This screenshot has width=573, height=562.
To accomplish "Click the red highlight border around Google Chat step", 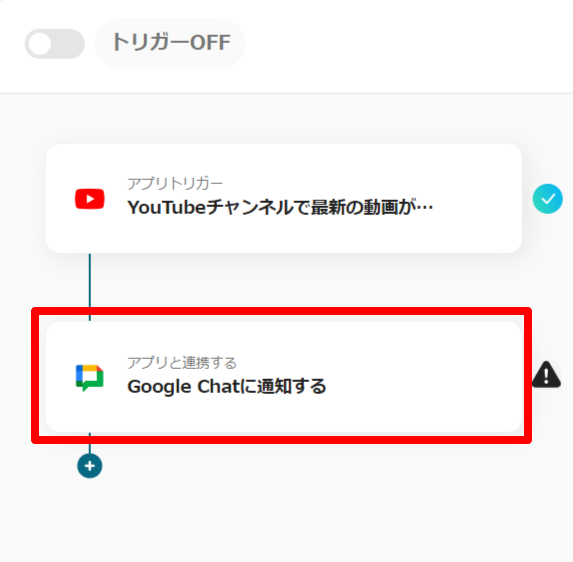I will pyautogui.click(x=281, y=311).
